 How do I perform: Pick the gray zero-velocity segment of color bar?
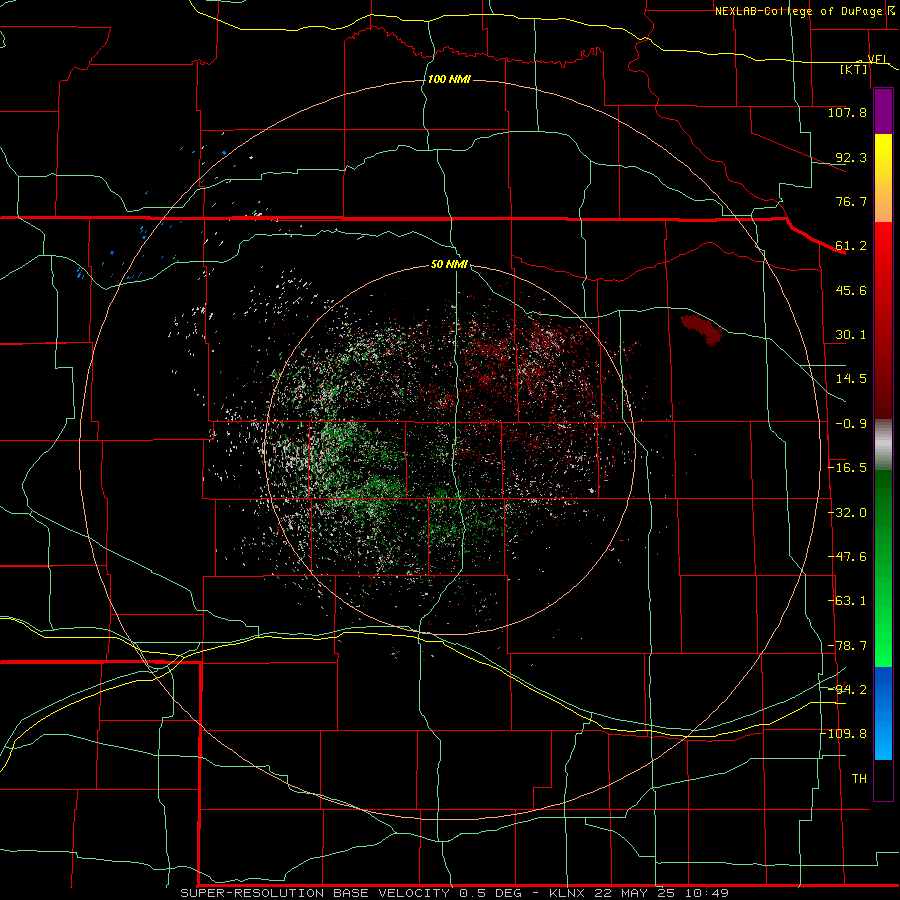click(x=883, y=445)
